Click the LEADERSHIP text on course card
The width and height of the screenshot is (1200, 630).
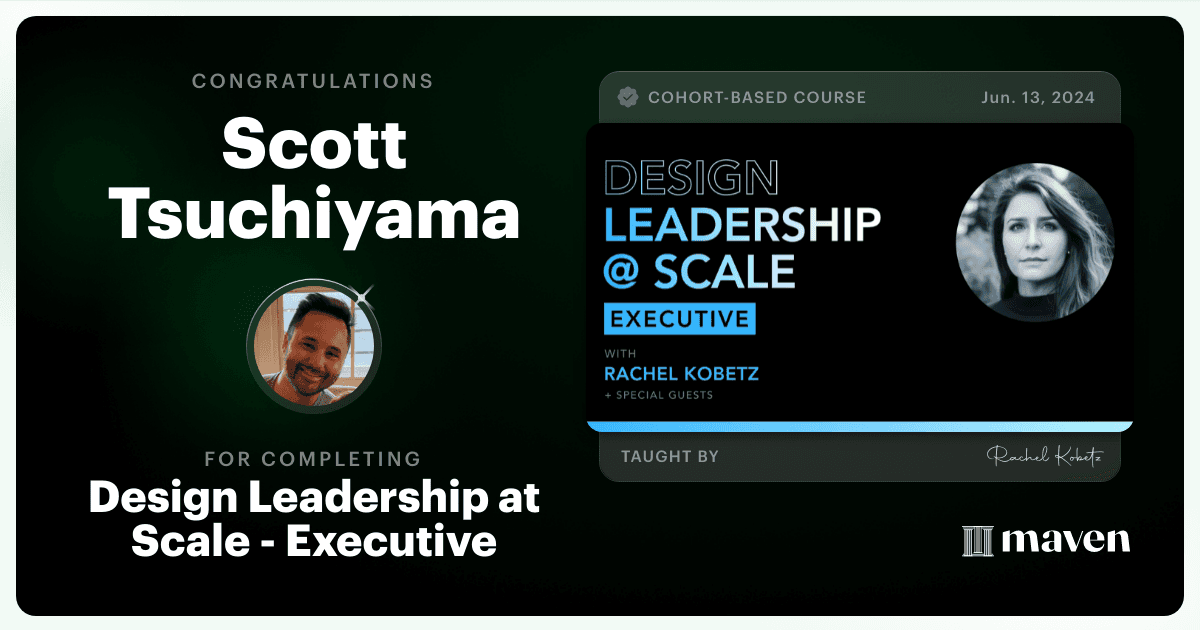click(x=742, y=224)
